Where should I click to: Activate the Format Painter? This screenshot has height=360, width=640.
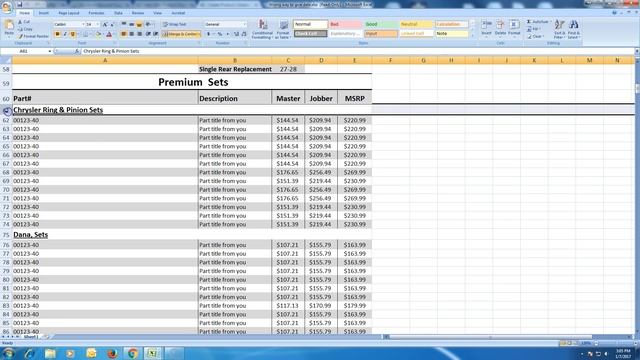point(33,36)
